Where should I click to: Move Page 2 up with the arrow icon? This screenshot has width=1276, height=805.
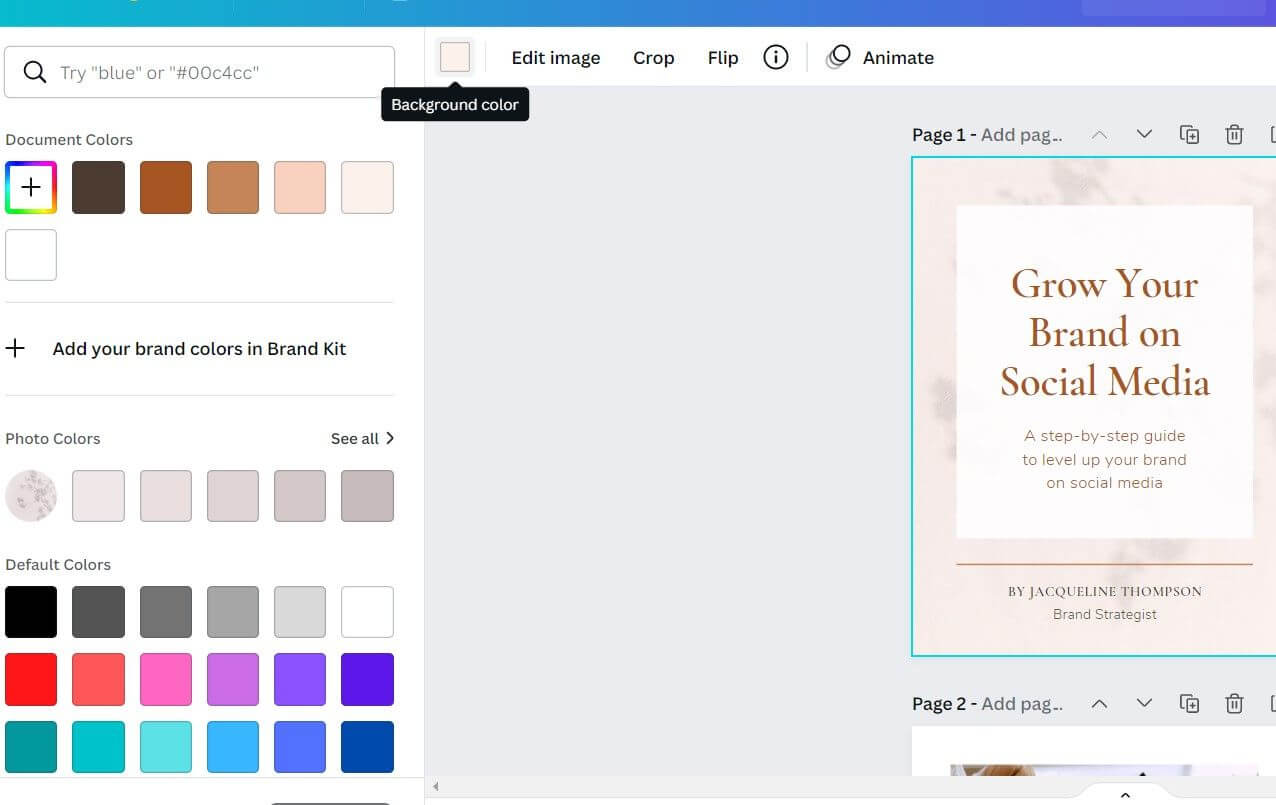(x=1099, y=703)
